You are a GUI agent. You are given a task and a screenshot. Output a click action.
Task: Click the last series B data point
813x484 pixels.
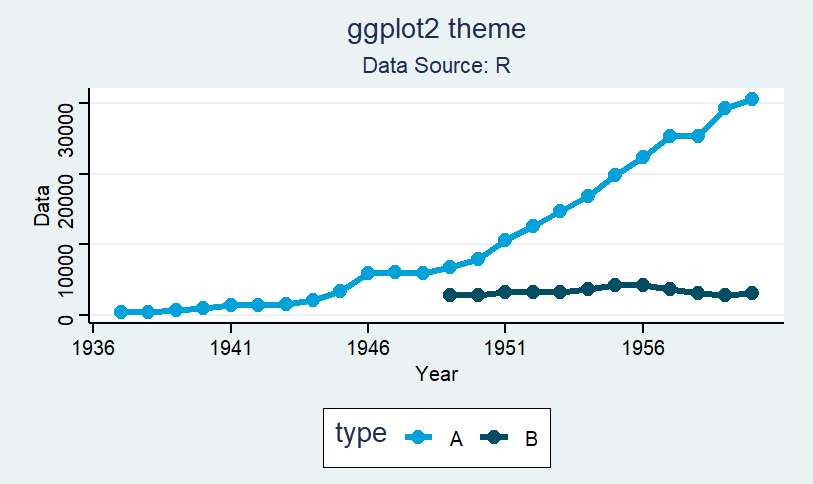(x=752, y=293)
